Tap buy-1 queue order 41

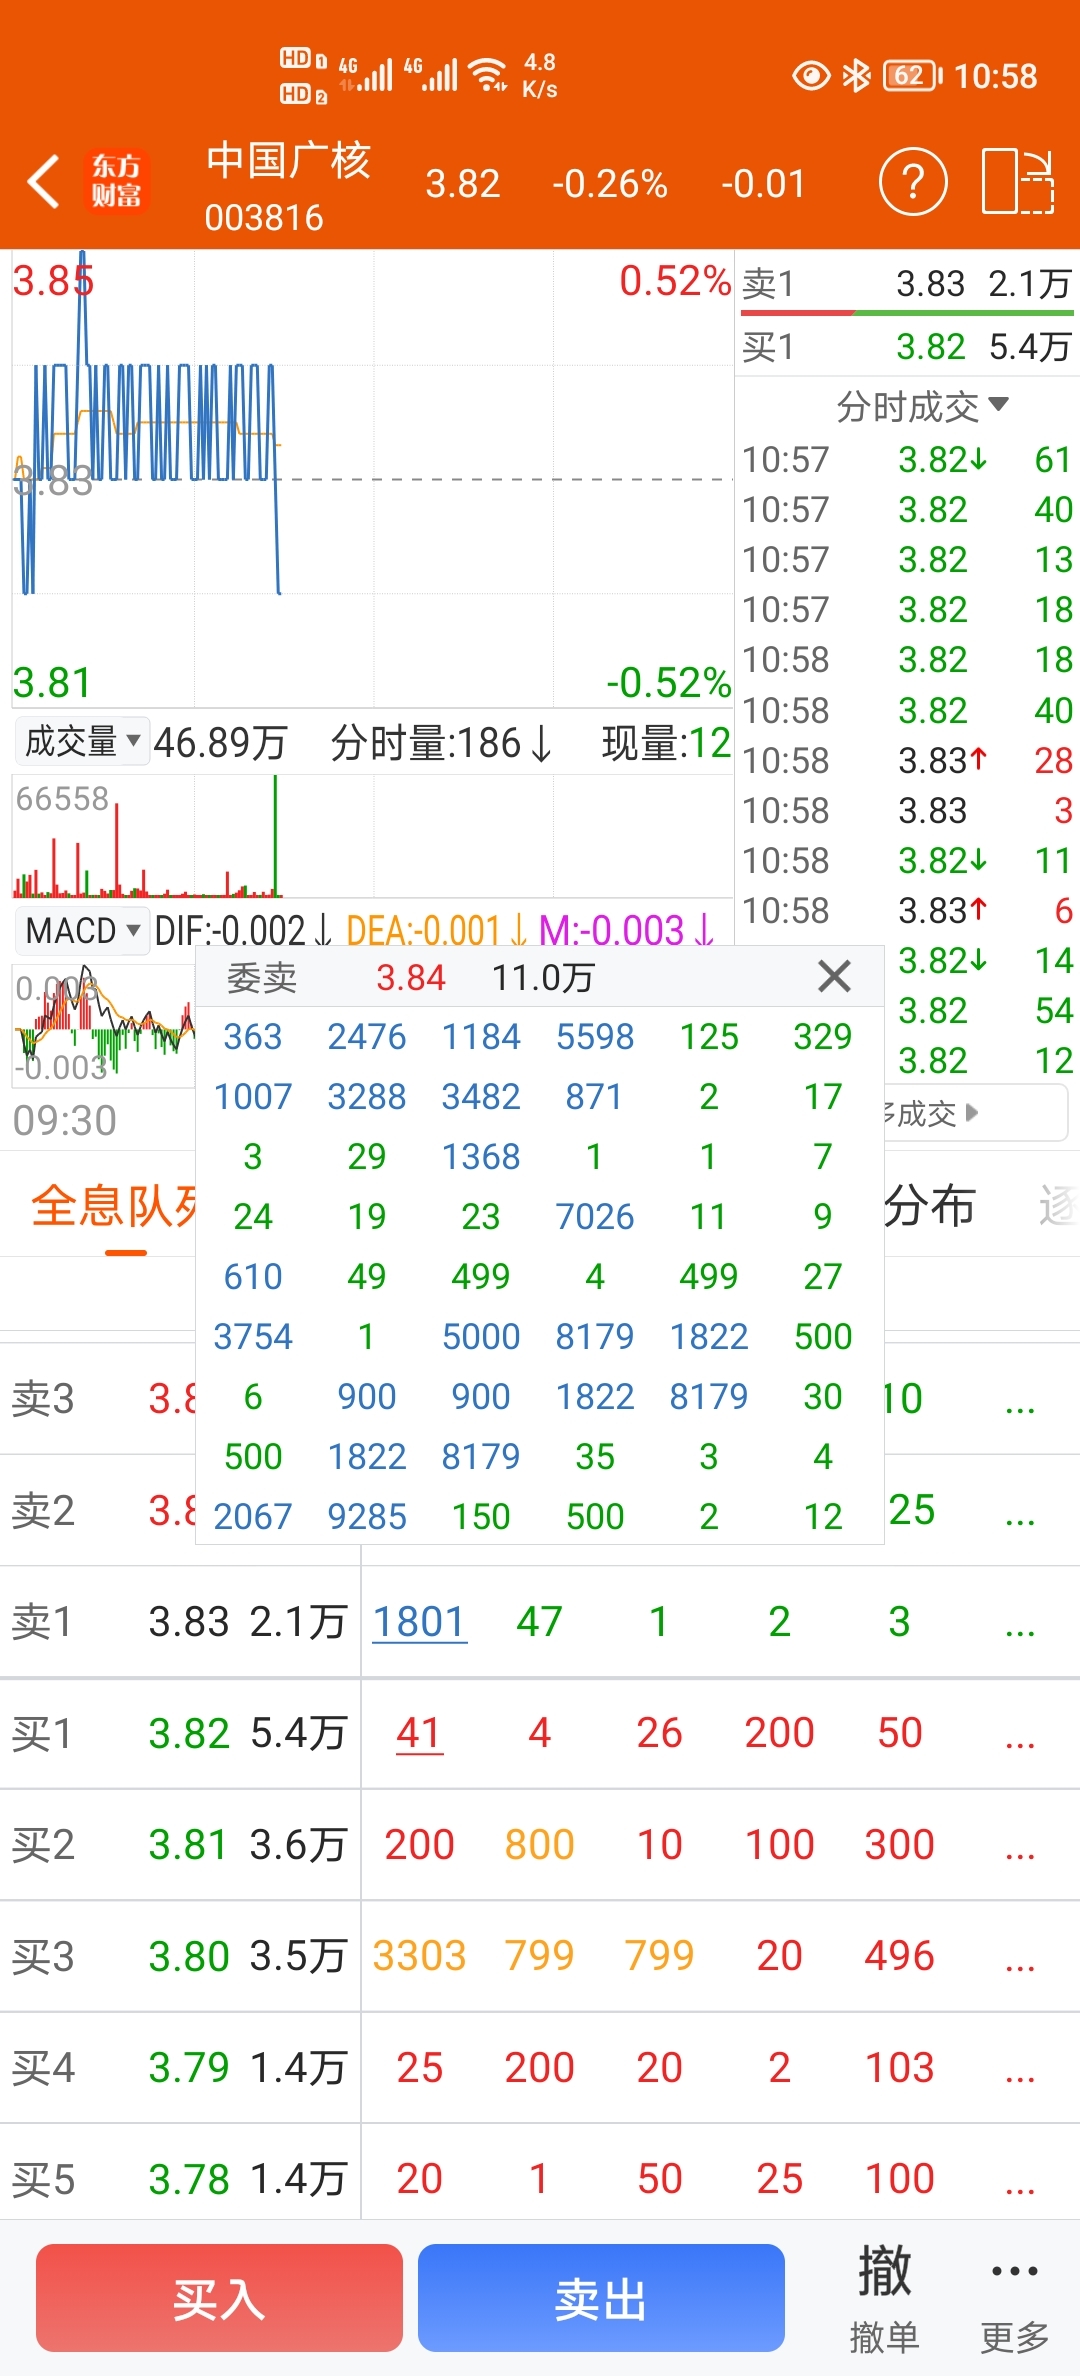pos(419,1733)
